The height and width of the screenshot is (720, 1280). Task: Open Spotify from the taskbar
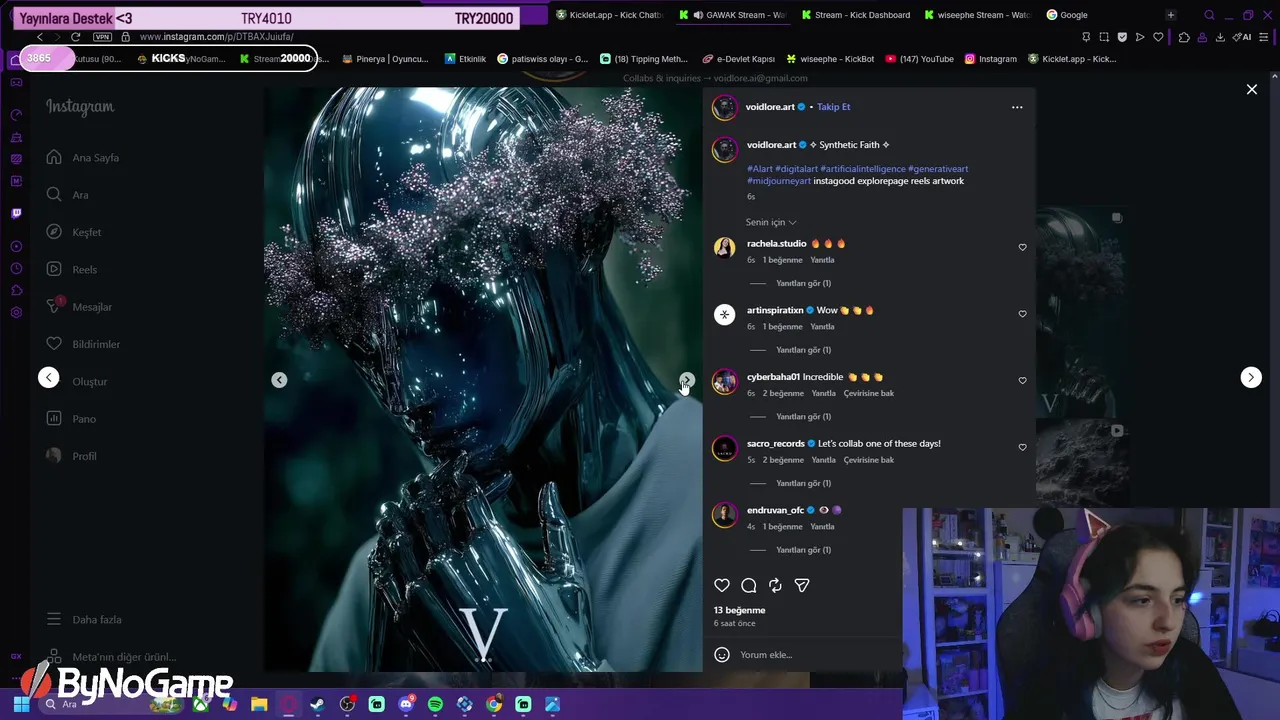(435, 705)
